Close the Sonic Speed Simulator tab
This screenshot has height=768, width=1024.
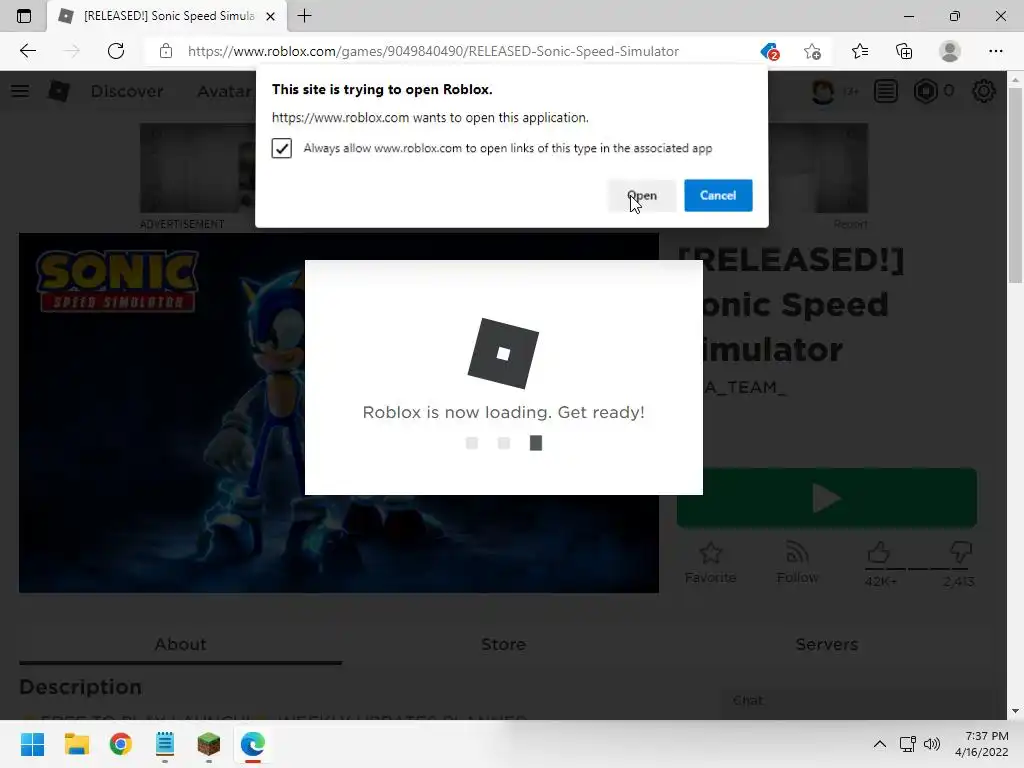point(270,16)
